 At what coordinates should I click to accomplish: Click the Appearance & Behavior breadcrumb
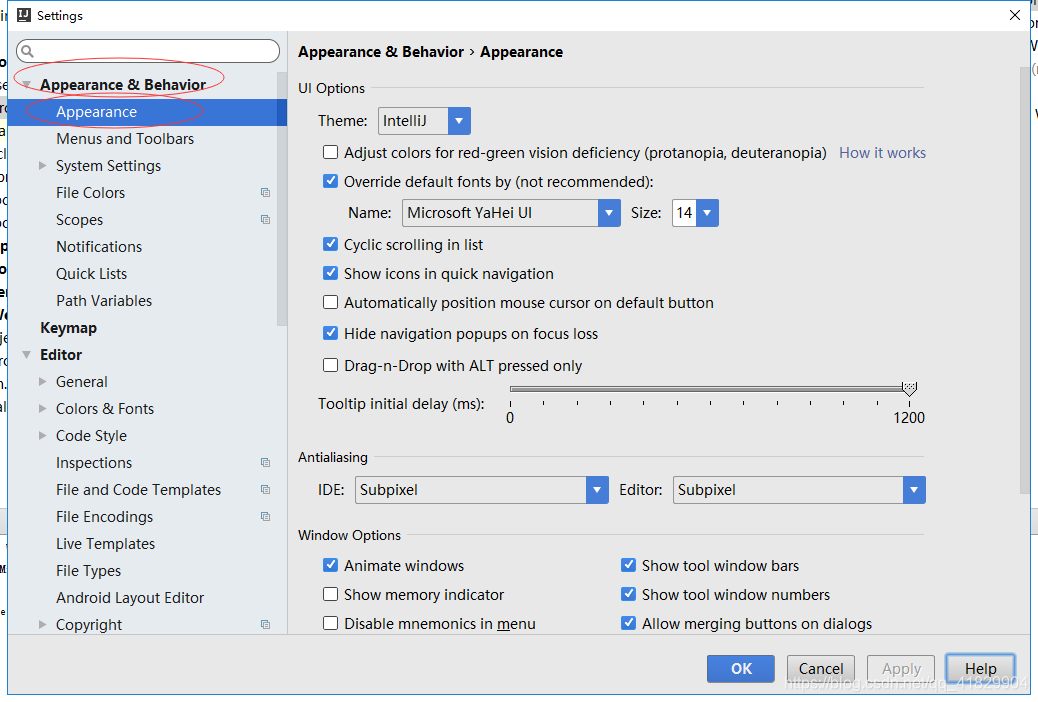tap(381, 52)
